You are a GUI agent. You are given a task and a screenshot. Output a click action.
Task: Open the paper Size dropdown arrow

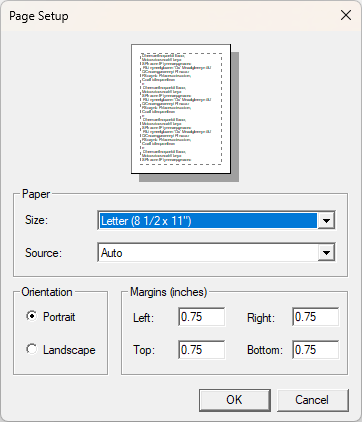click(x=326, y=220)
